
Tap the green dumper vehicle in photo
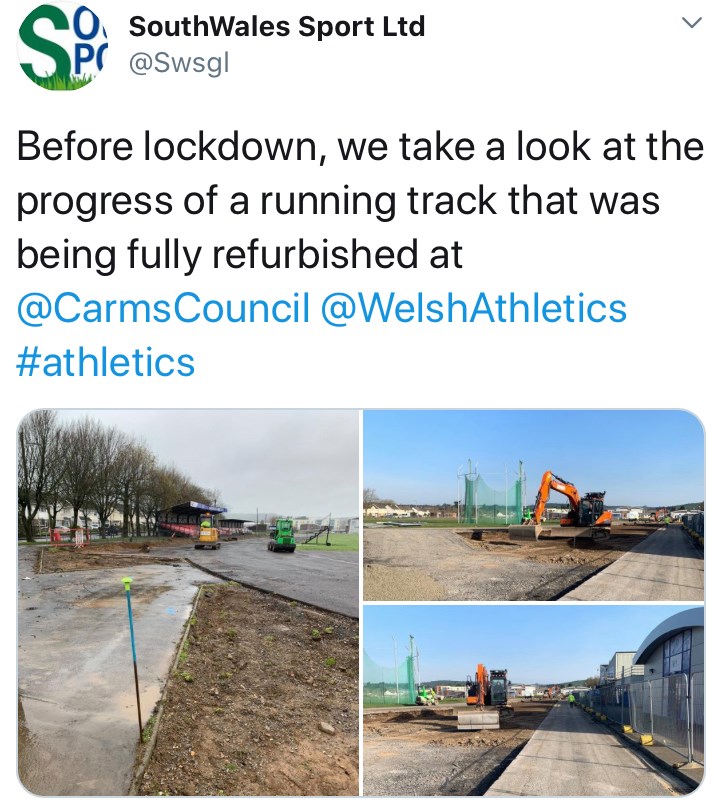281,536
